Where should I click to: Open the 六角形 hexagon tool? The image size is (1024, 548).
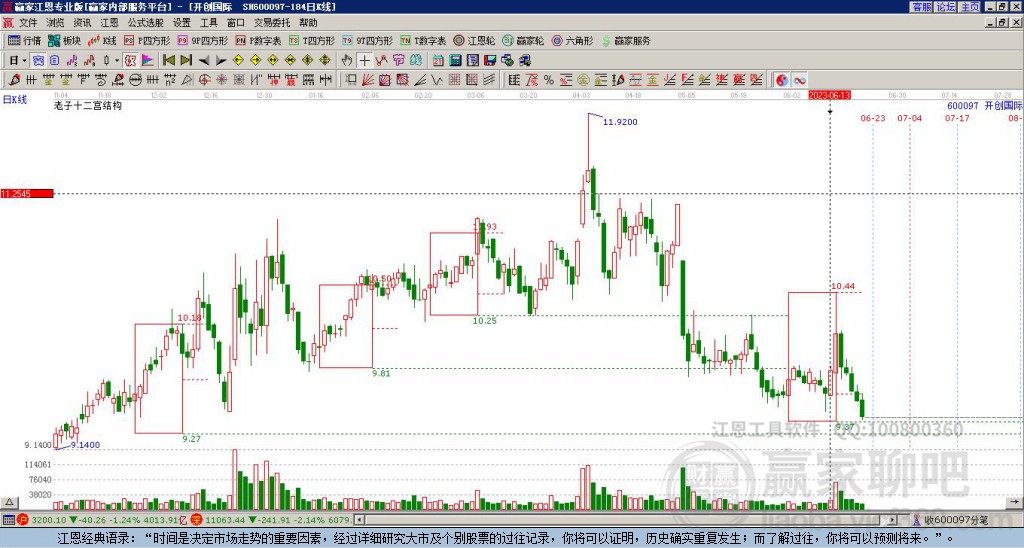pyautogui.click(x=572, y=40)
